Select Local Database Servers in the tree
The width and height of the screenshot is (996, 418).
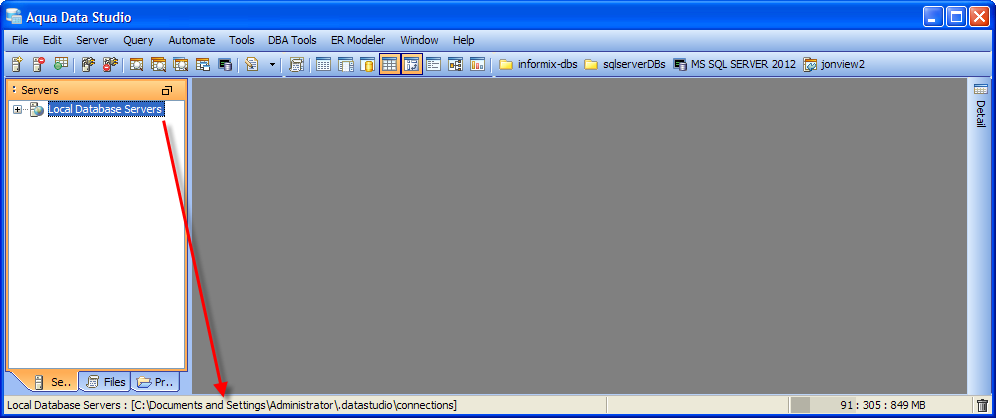click(x=105, y=109)
